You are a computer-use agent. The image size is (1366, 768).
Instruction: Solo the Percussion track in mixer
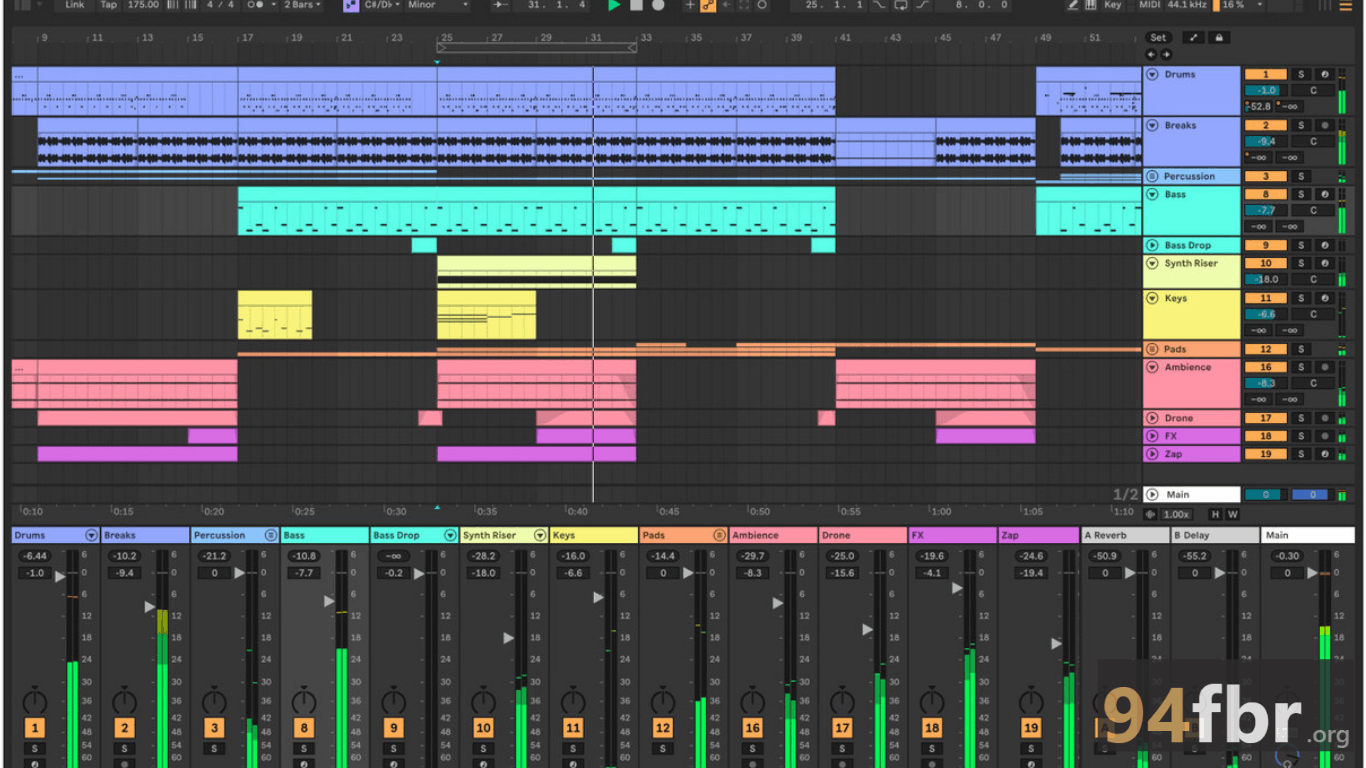(214, 749)
